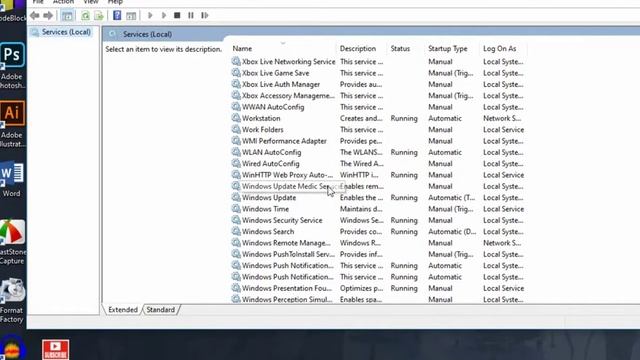640x360 pixels.
Task: Select the Windows Remote Management service
Action: pyautogui.click(x=286, y=243)
